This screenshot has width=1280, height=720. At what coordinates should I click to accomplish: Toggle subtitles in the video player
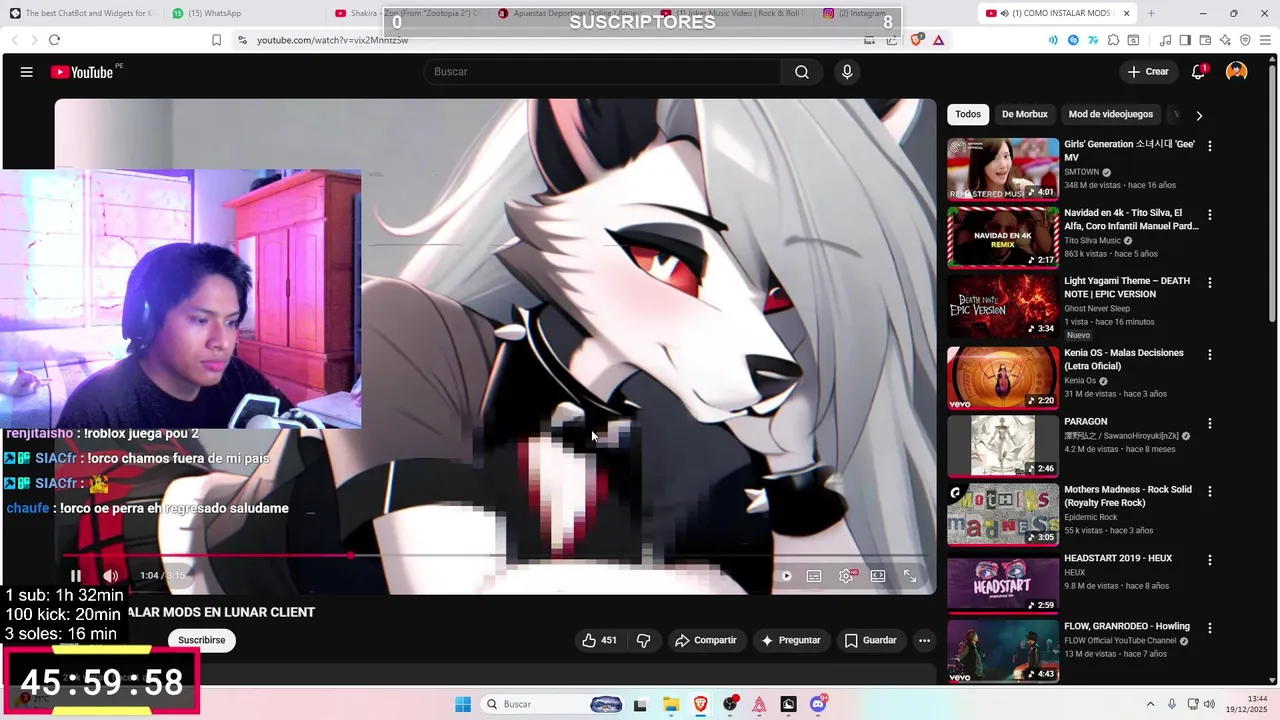pyautogui.click(x=814, y=576)
